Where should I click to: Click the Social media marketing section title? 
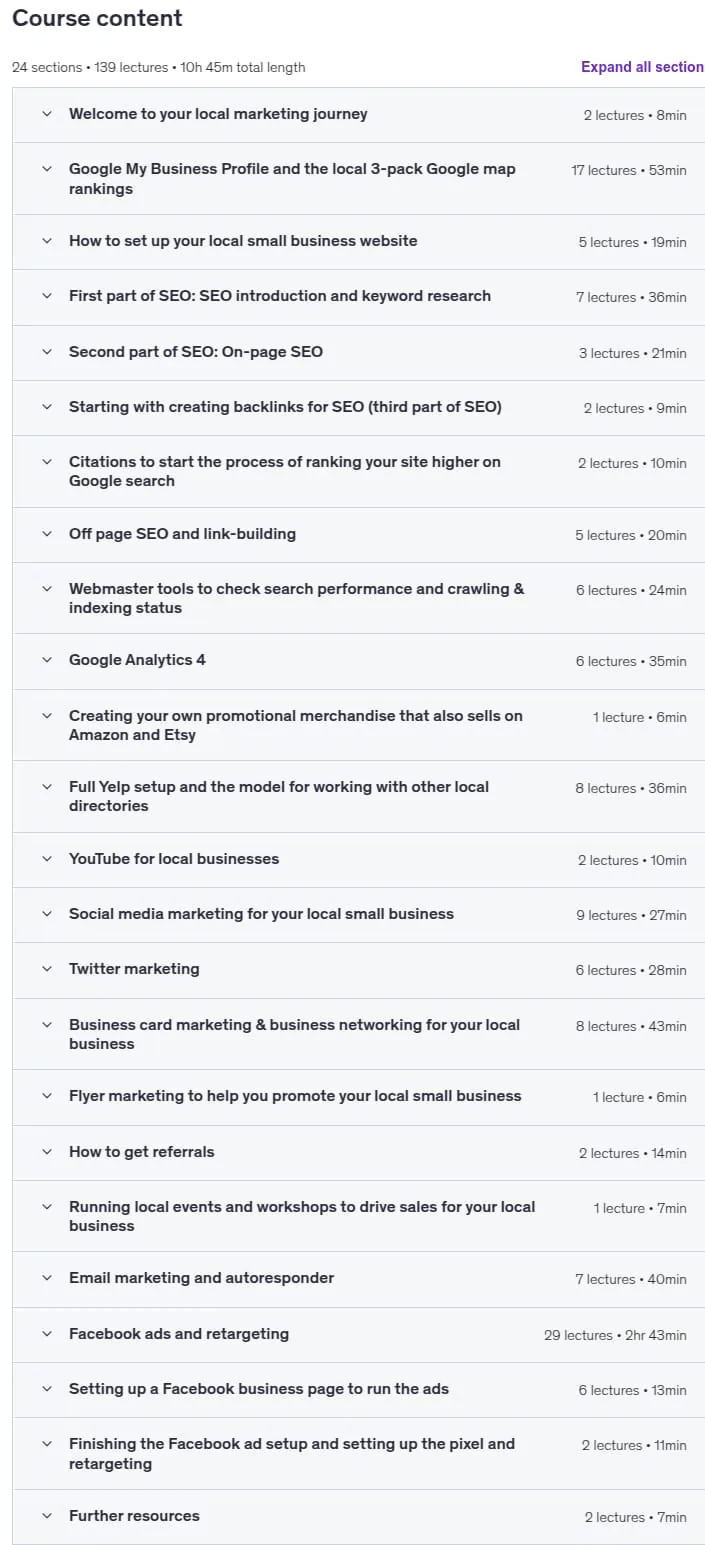click(261, 914)
